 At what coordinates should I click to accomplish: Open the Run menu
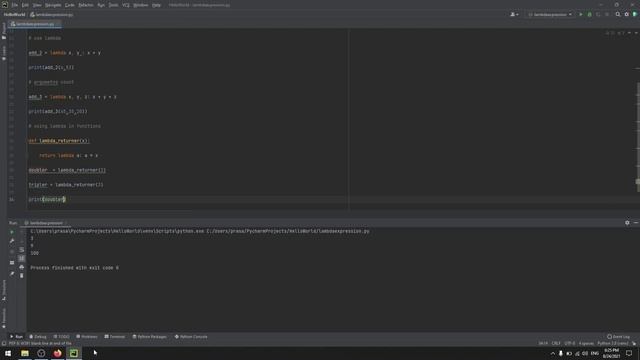pos(101,5)
